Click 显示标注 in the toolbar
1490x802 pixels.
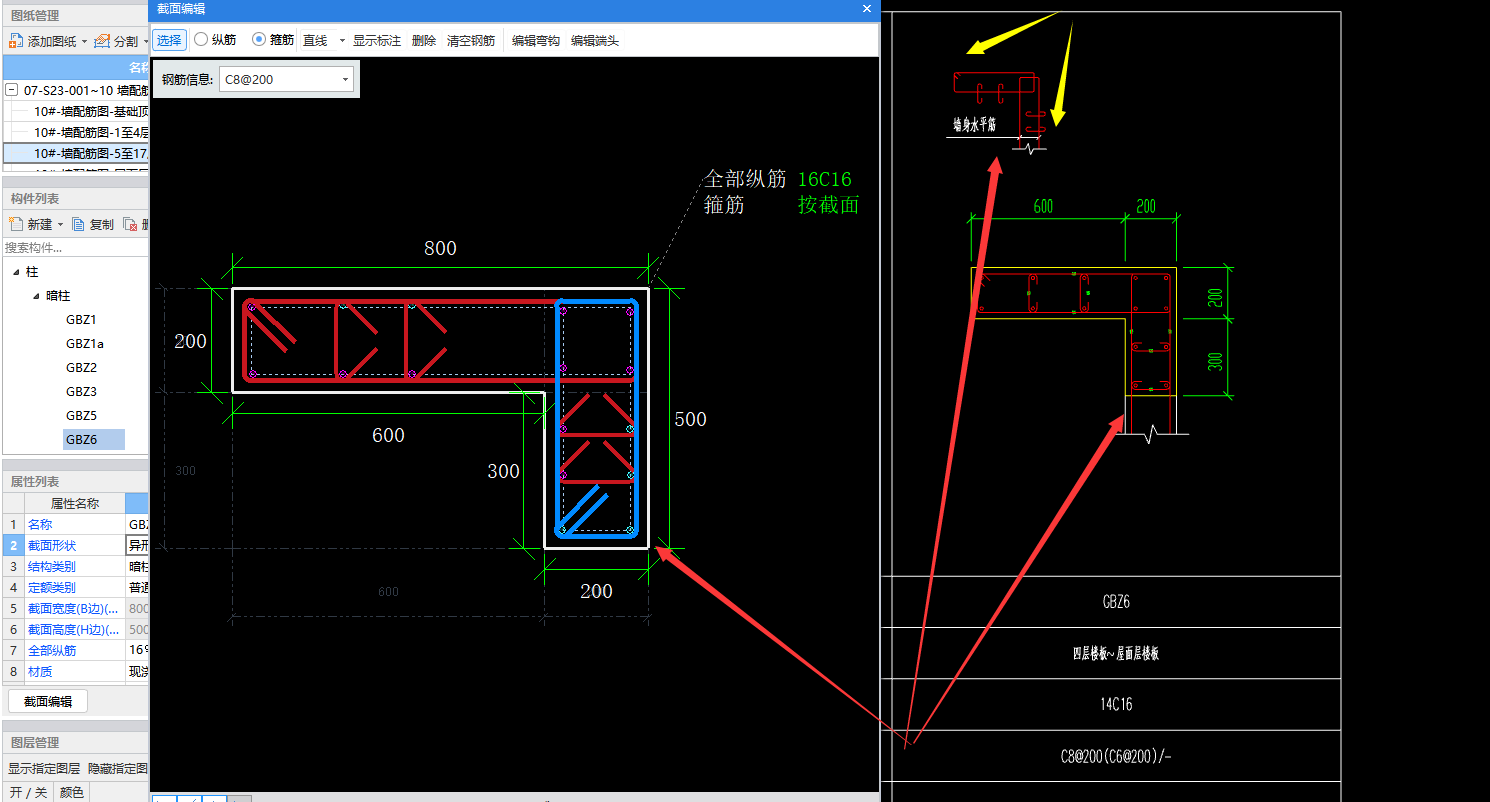377,41
